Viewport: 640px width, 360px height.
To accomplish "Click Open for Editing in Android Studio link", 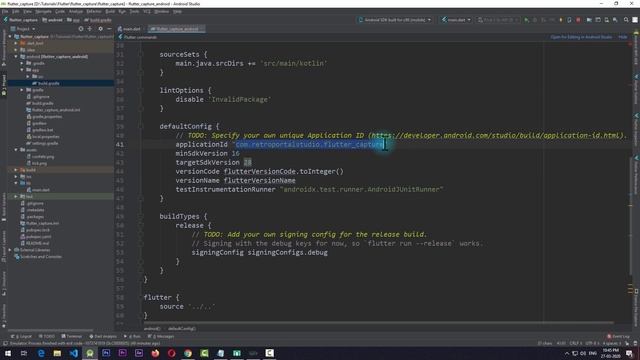I will 581,37.
